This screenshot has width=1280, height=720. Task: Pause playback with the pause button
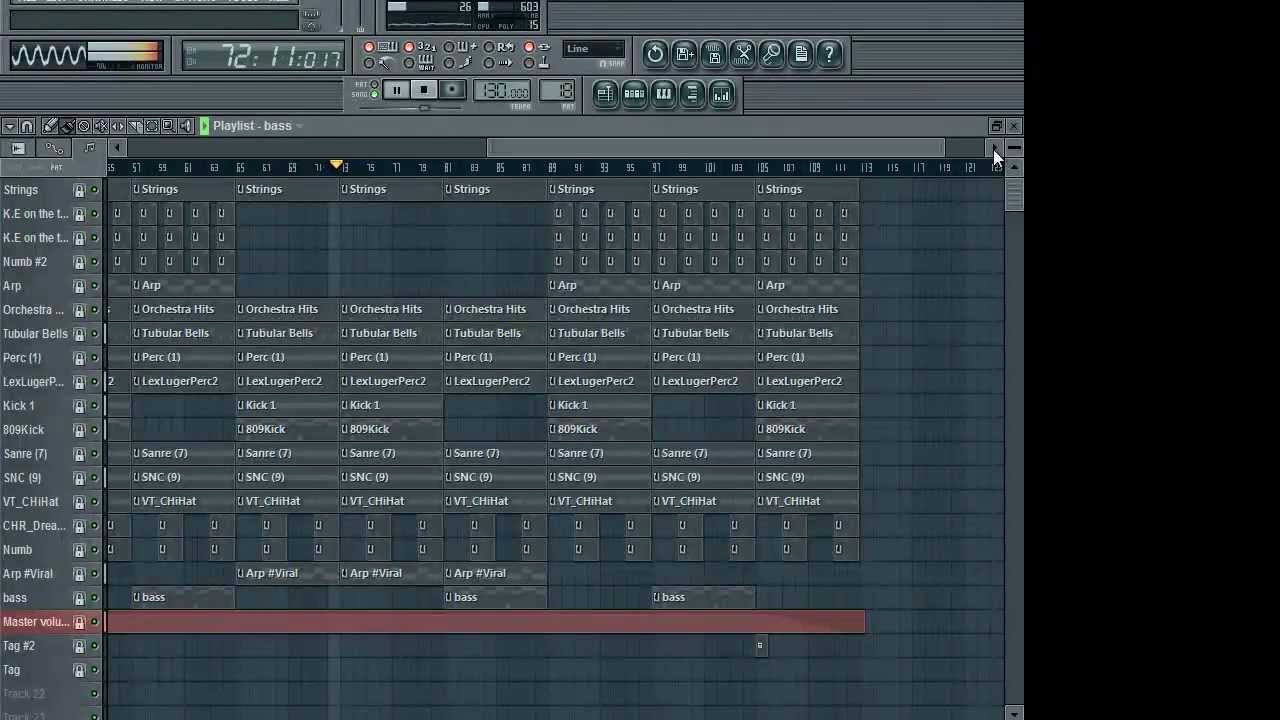[x=396, y=91]
